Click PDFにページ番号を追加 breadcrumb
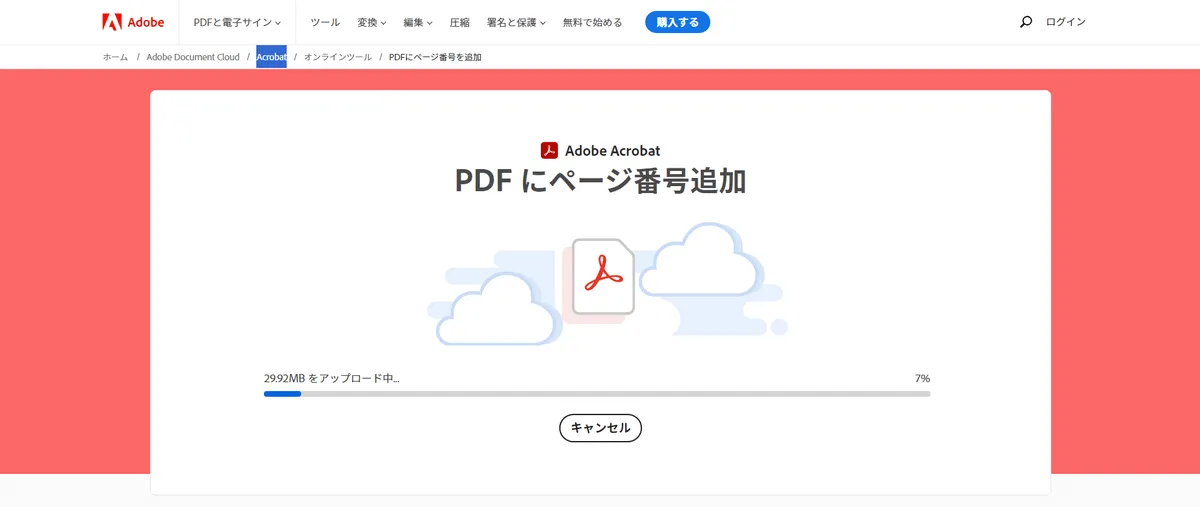This screenshot has height=507, width=1200. pyautogui.click(x=435, y=57)
